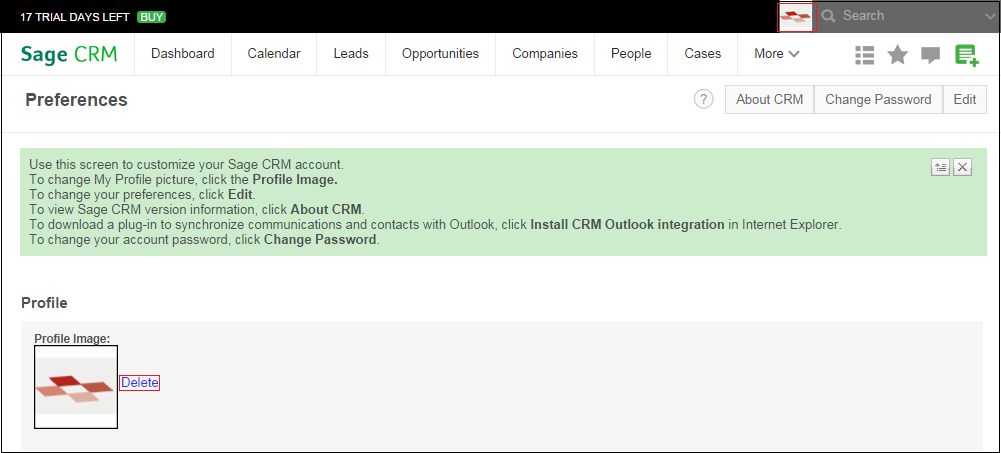Collapse the green help panel
The height and width of the screenshot is (453, 1001).
940,167
